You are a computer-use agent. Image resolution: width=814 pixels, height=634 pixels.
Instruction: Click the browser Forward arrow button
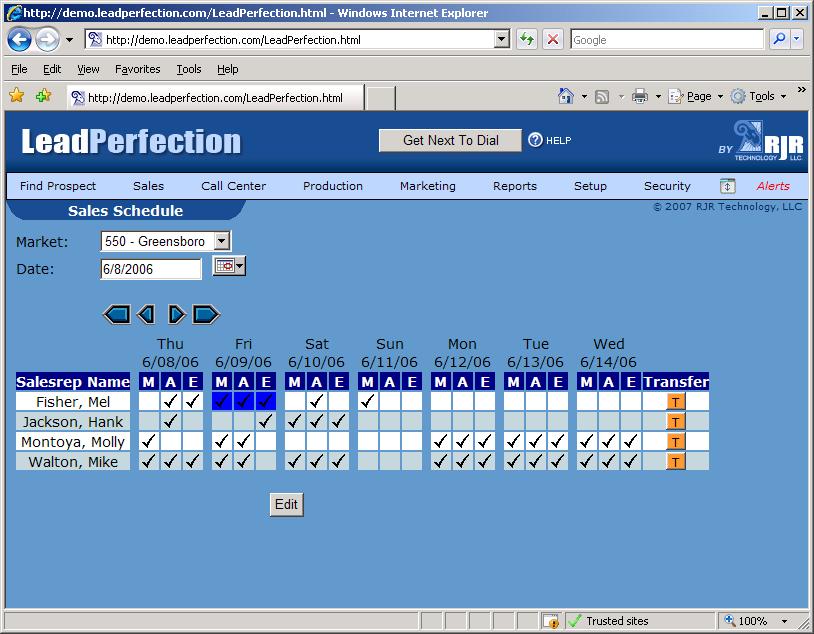point(47,39)
